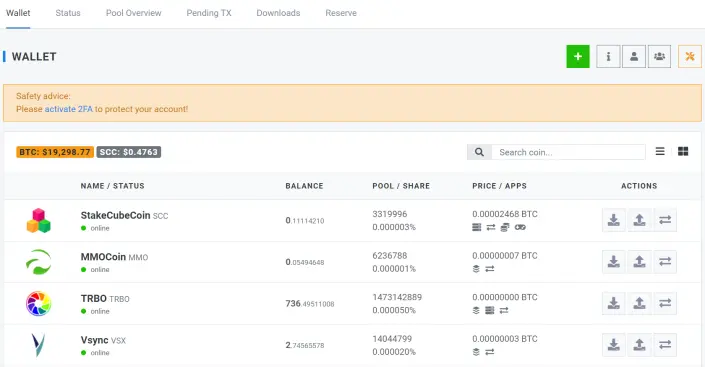705x367 pixels.
Task: Open StakeCubeCoin masternode server app icon
Action: (x=477, y=227)
